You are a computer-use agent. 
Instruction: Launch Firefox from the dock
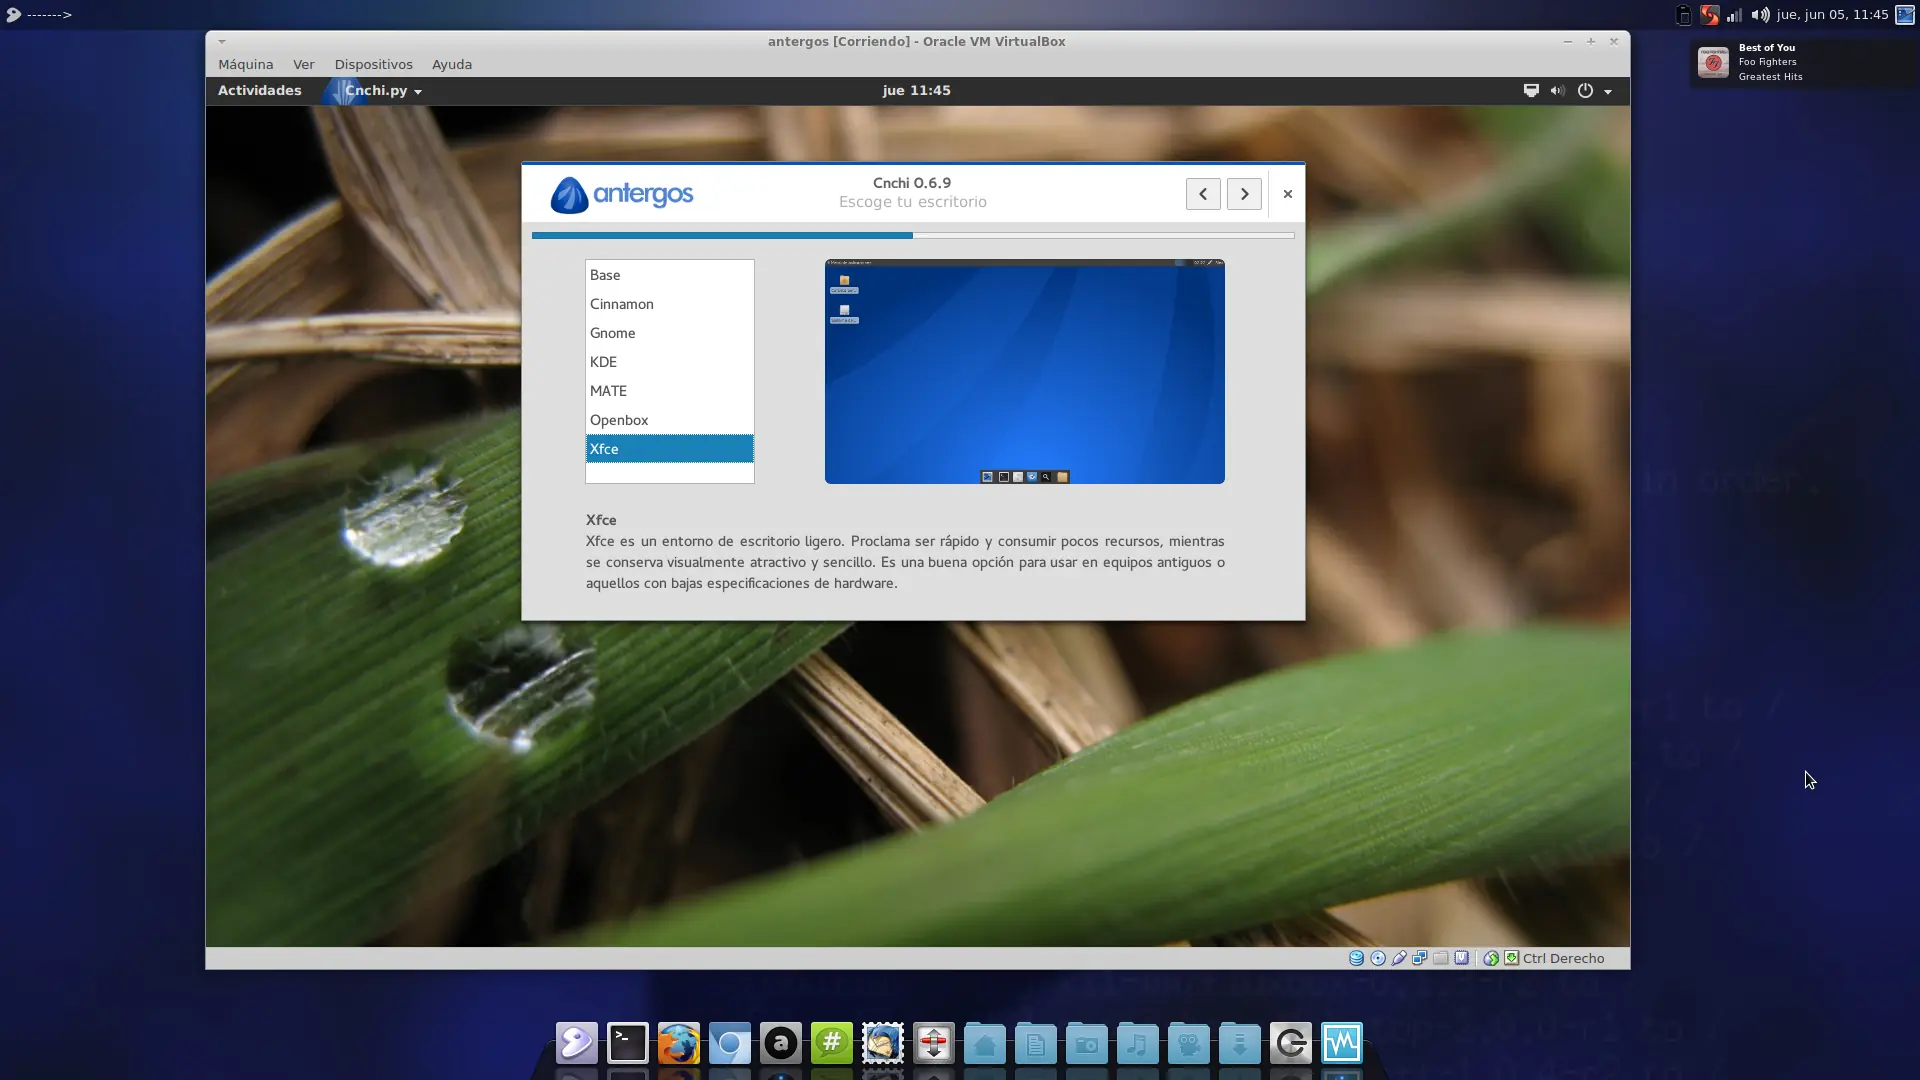(x=679, y=1043)
